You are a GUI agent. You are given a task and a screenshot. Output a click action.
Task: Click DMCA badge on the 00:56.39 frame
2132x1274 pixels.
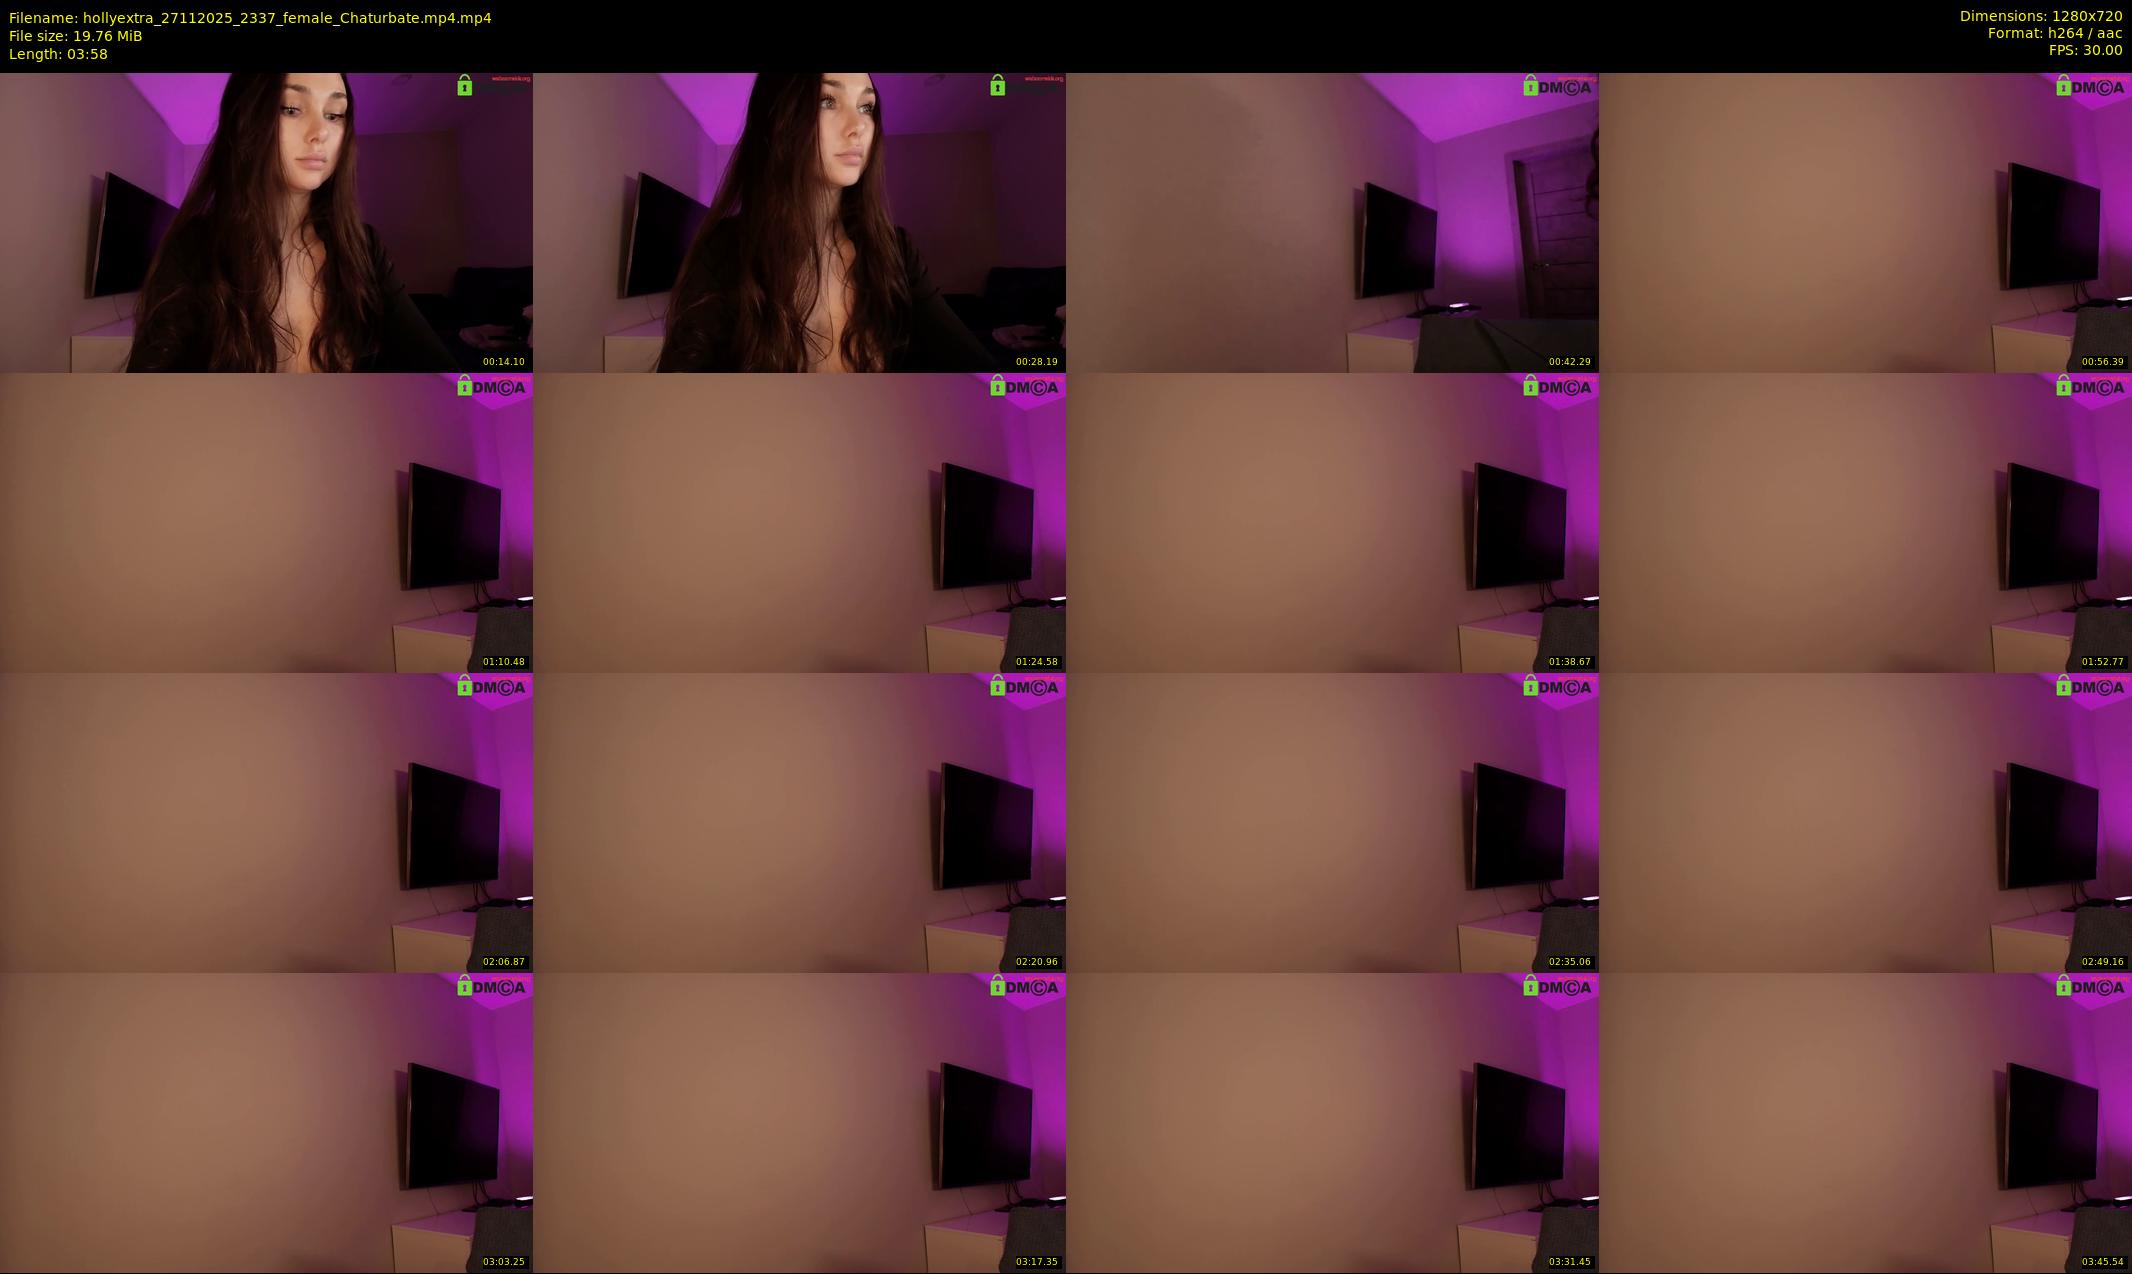click(2091, 87)
